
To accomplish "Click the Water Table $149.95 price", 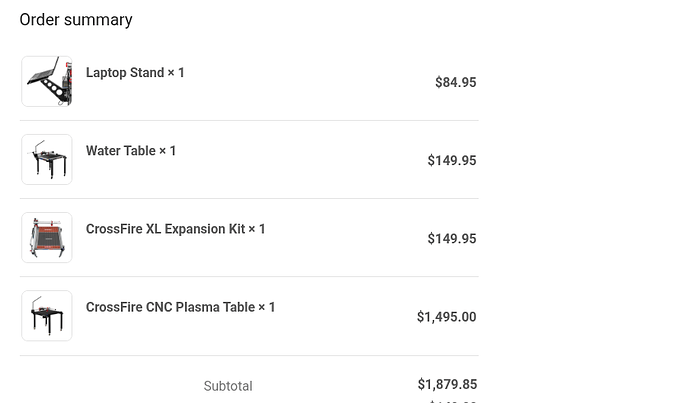I will pos(451,161).
